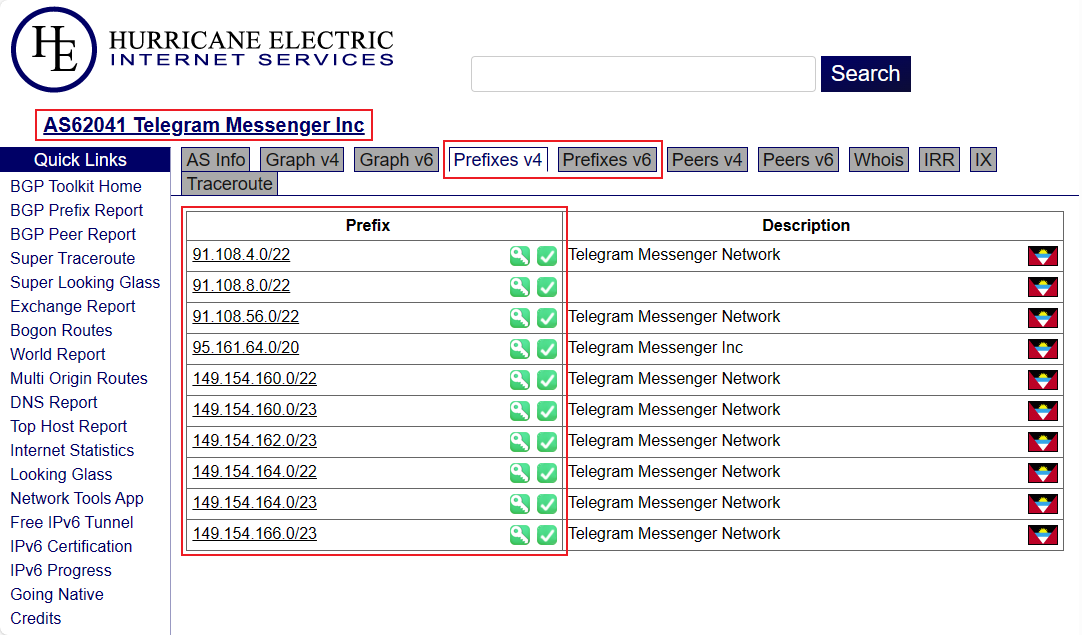Click the key icon for 91.108.4.0/22
The width and height of the screenshot is (1082, 635).
tap(519, 256)
